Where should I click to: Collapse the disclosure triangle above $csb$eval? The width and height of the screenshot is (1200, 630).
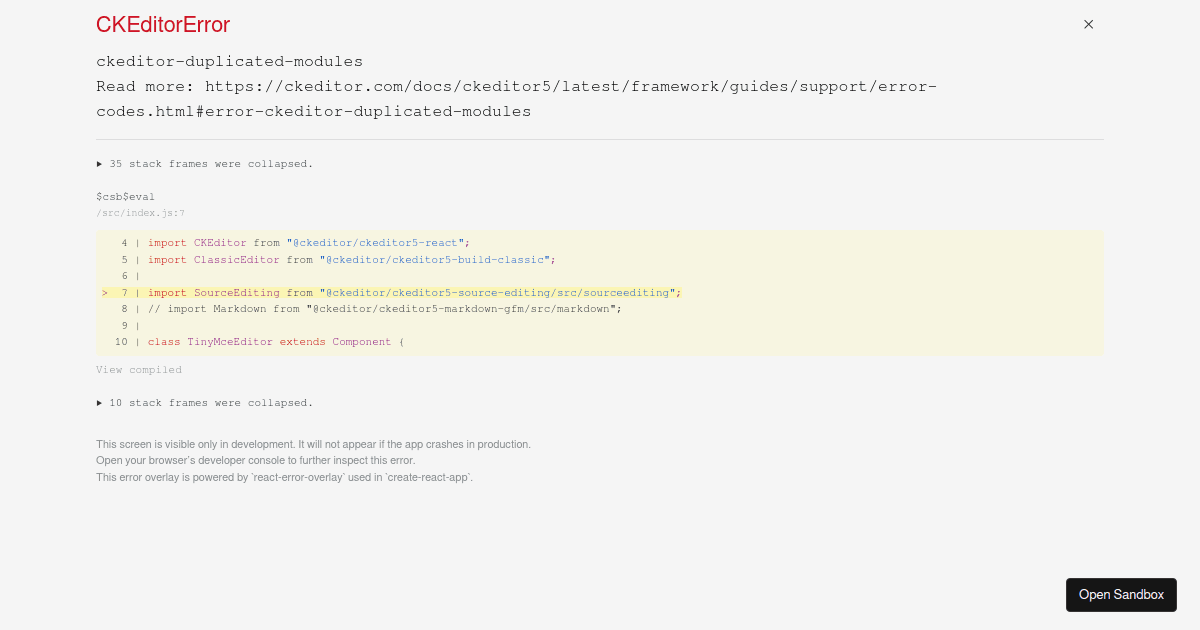point(98,163)
